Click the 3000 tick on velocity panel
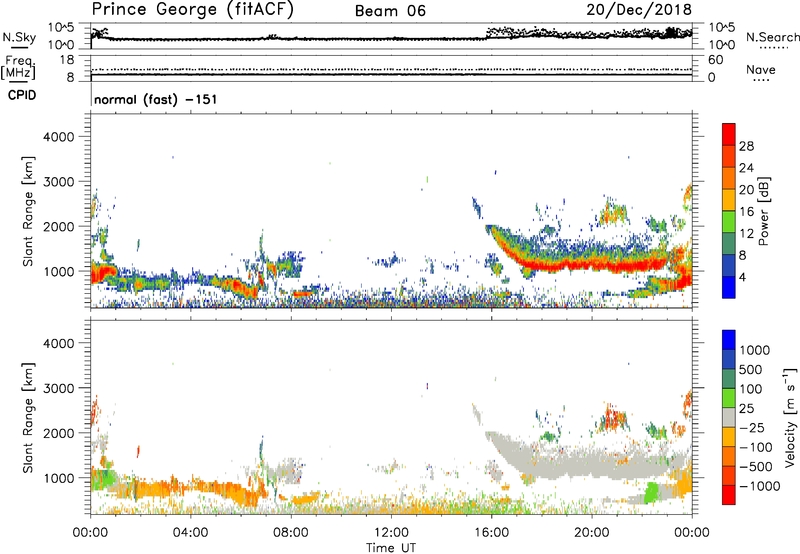Viewport: 800px width, 554px height. [x=58, y=388]
